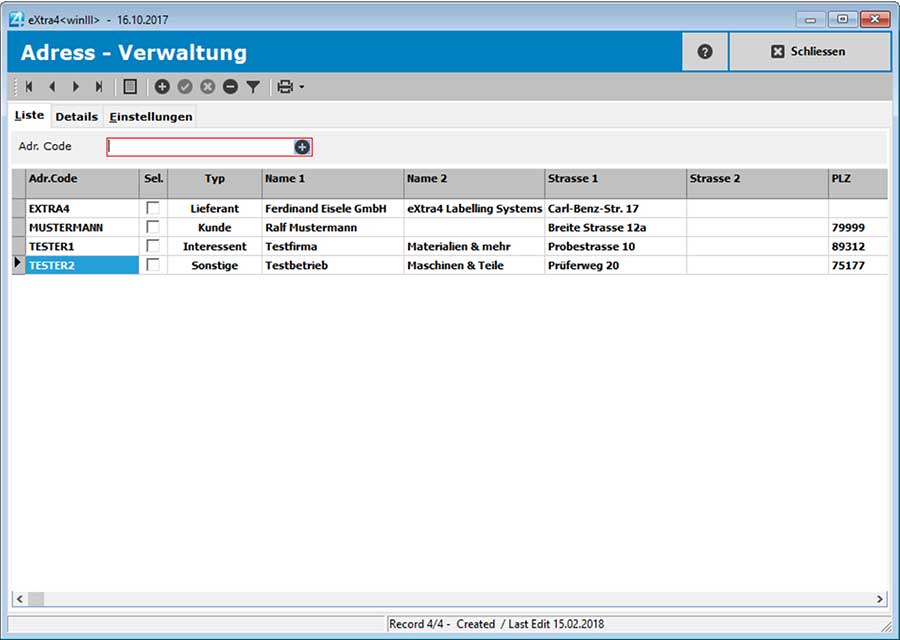Navigate to the first record
This screenshot has height=640, width=900.
pos(28,86)
